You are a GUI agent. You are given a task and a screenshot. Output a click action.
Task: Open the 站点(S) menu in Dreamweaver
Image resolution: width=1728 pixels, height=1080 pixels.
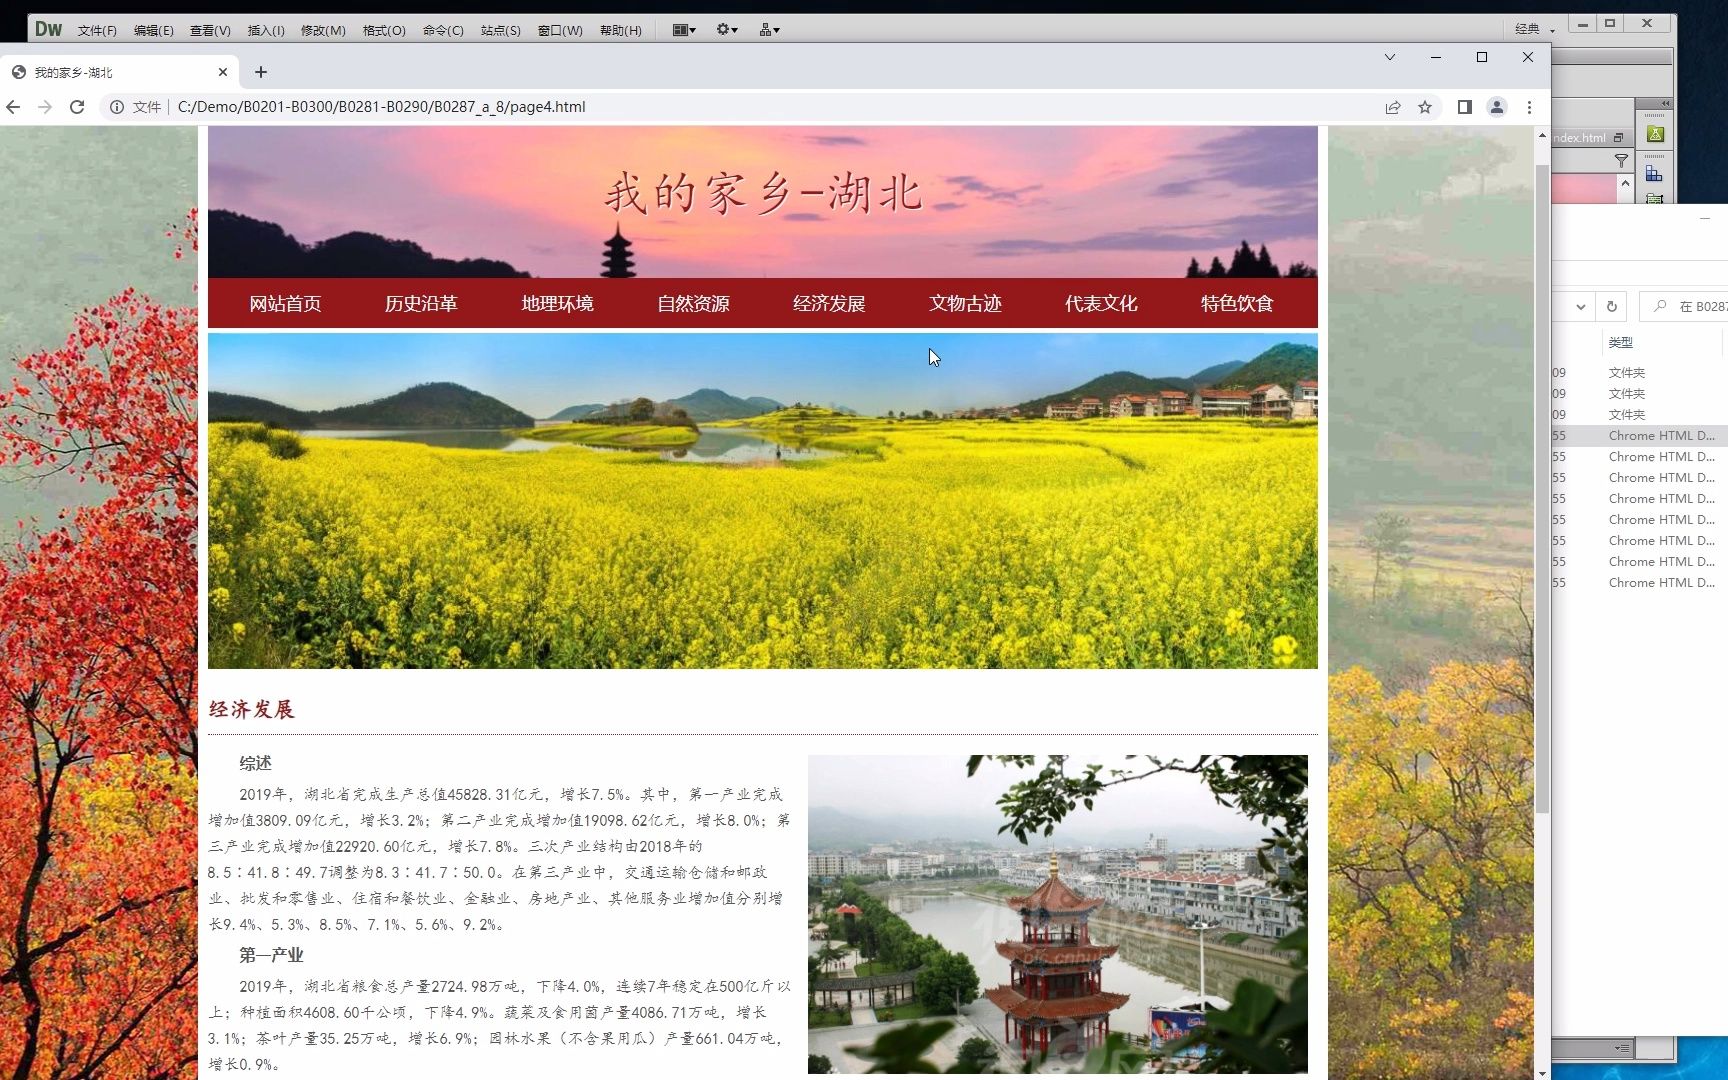(500, 30)
